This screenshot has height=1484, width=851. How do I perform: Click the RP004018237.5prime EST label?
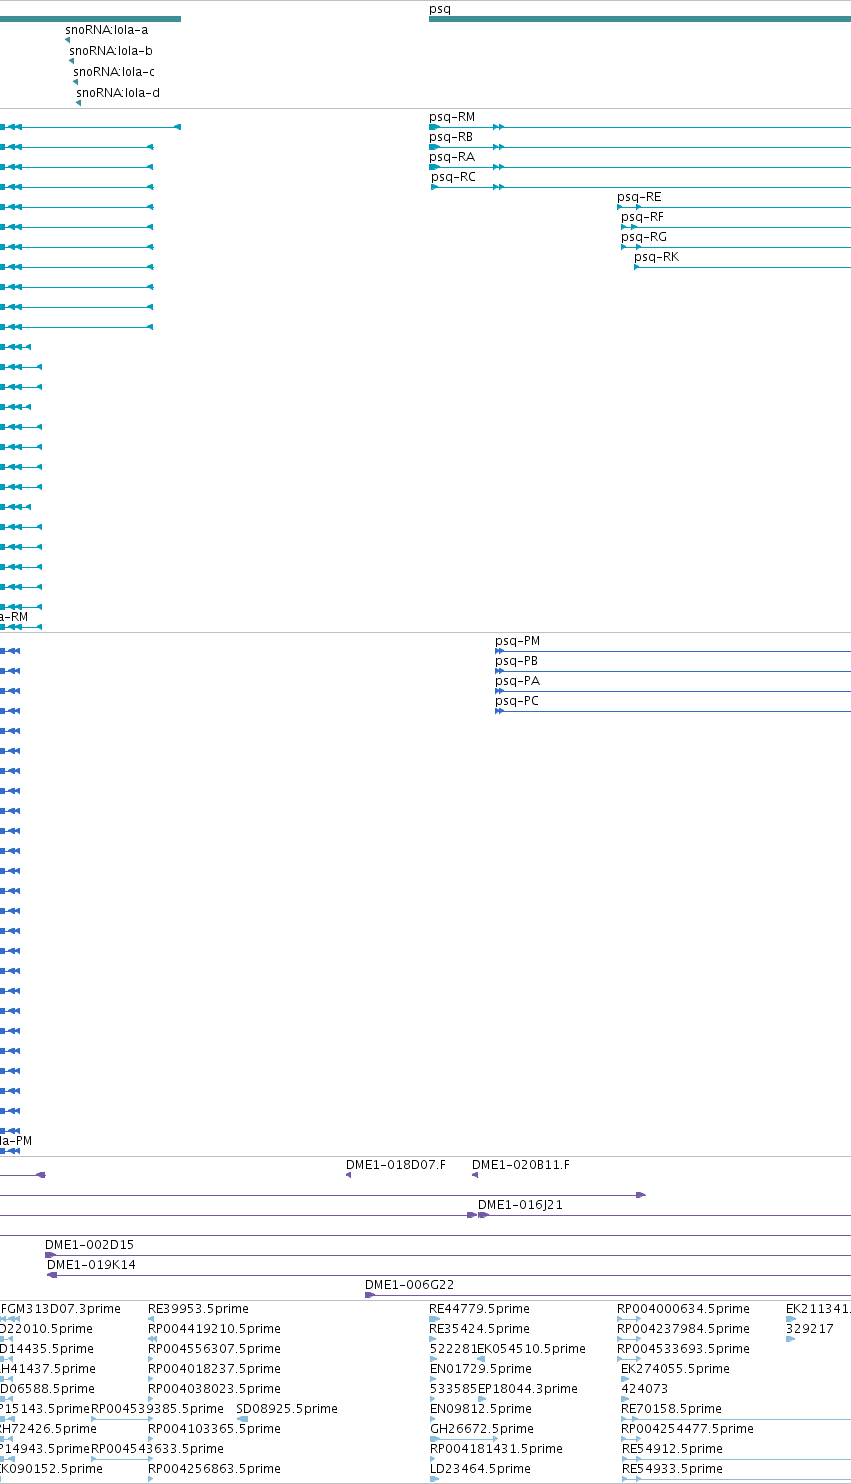[x=214, y=1369]
